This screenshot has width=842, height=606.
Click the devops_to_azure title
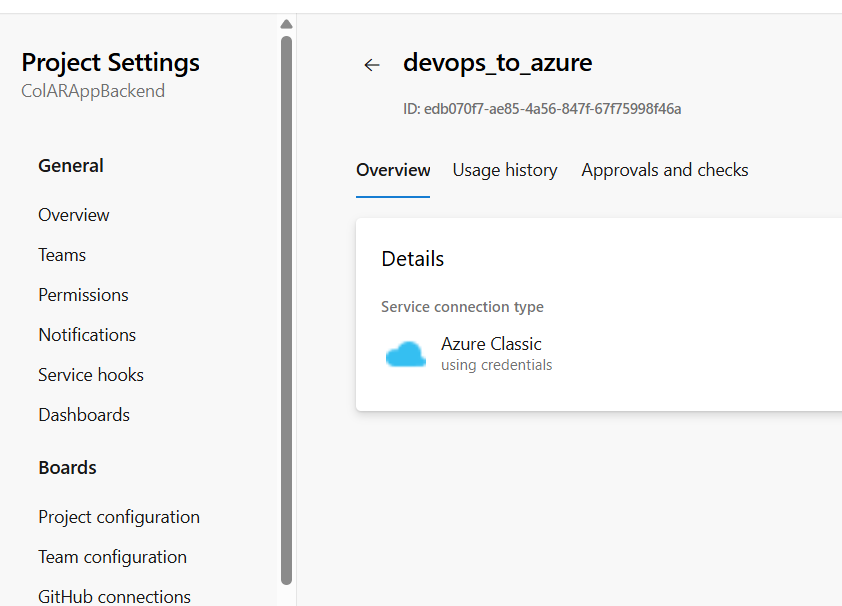point(497,63)
